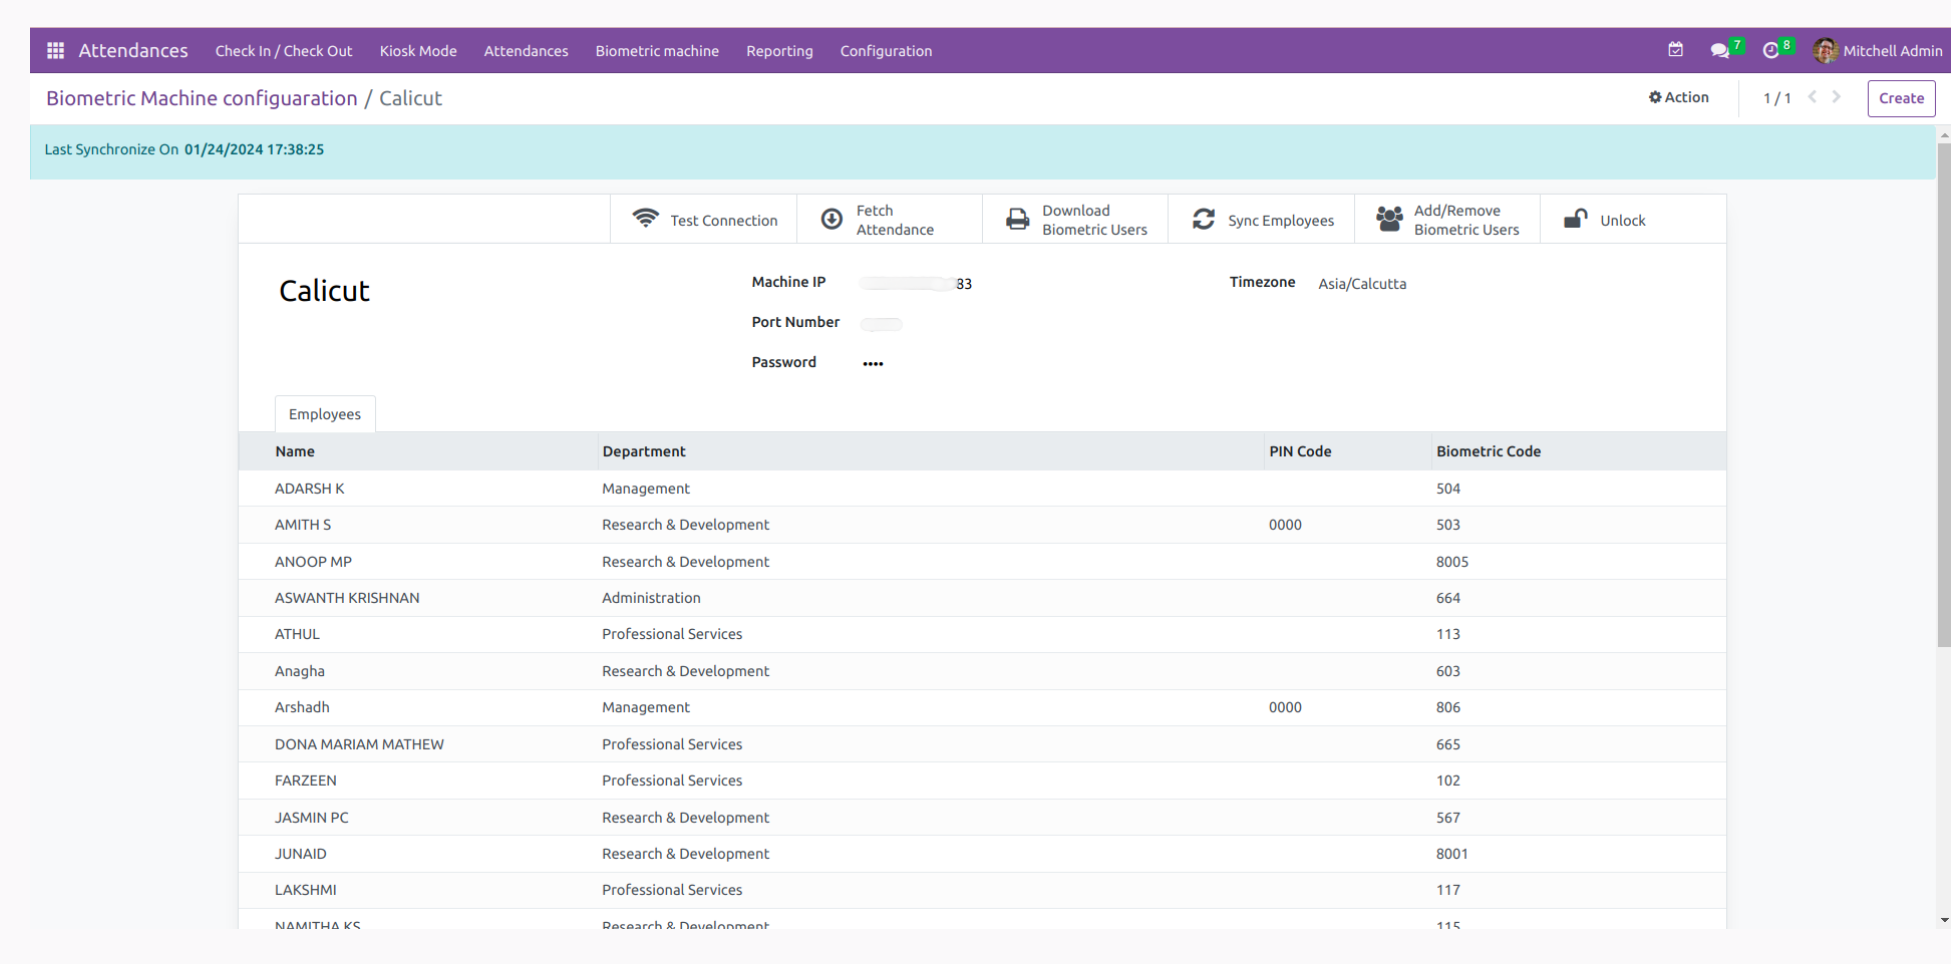The width and height of the screenshot is (1951, 964).
Task: Click the DONA MARIAM MATHEW name cell
Action: pos(359,744)
